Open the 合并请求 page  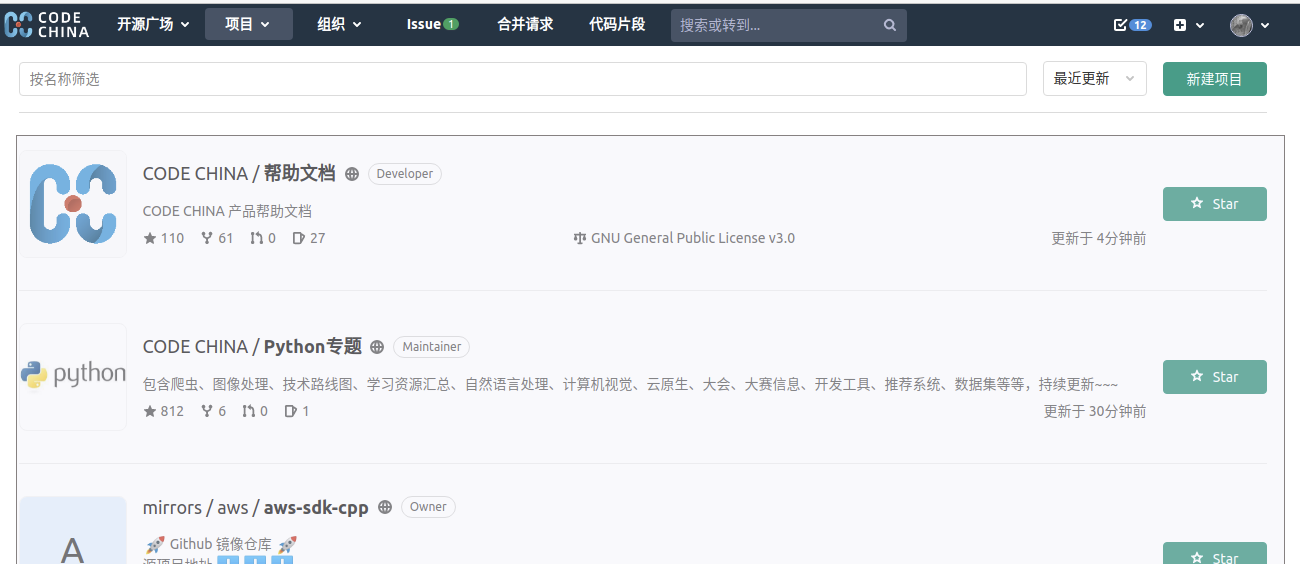525,24
